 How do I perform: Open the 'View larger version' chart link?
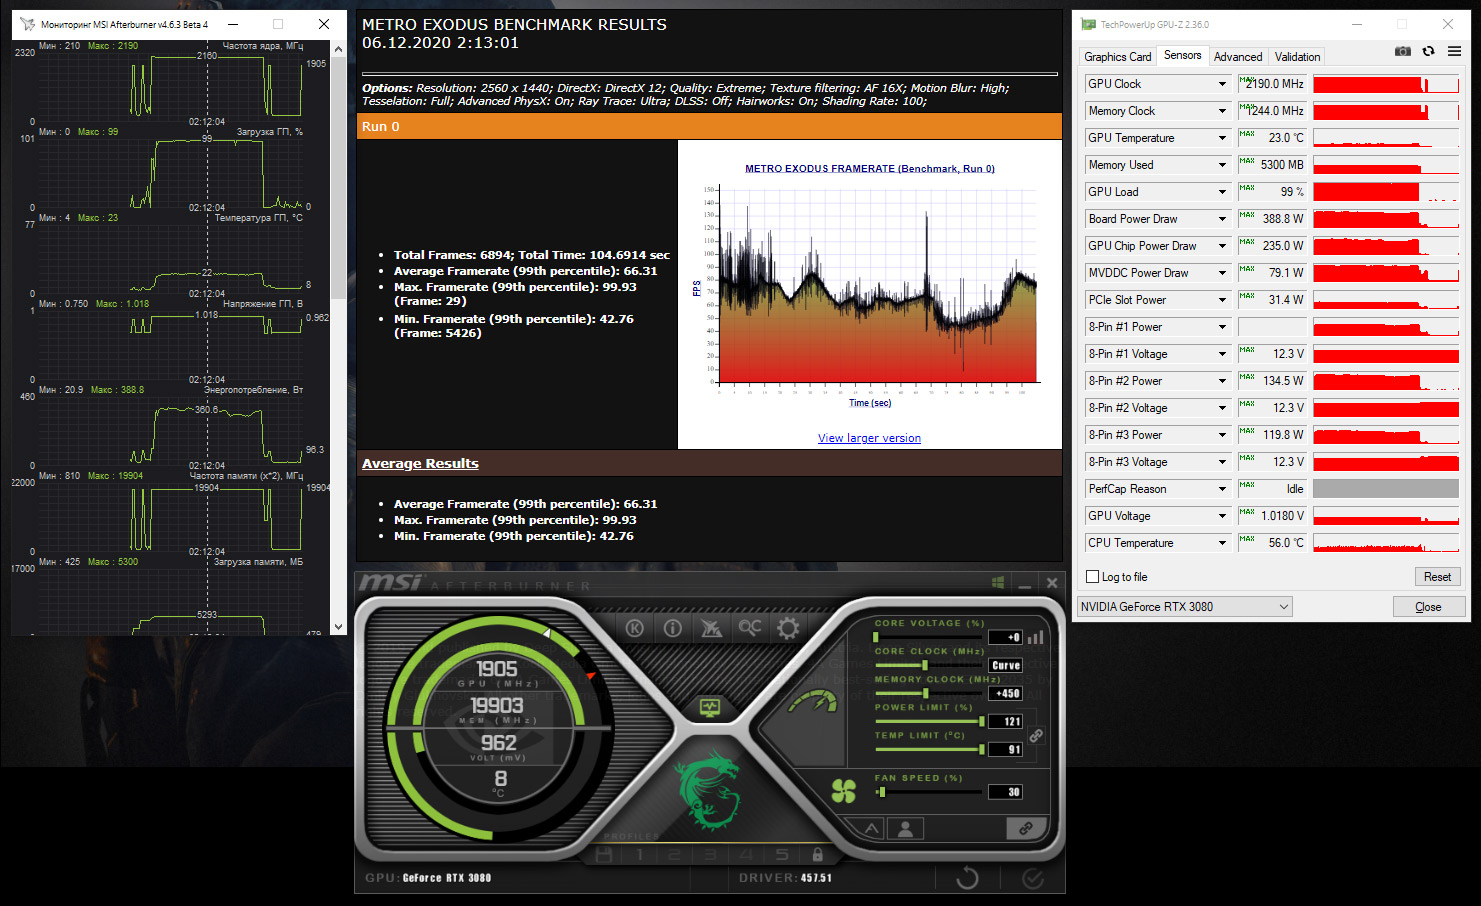(869, 438)
